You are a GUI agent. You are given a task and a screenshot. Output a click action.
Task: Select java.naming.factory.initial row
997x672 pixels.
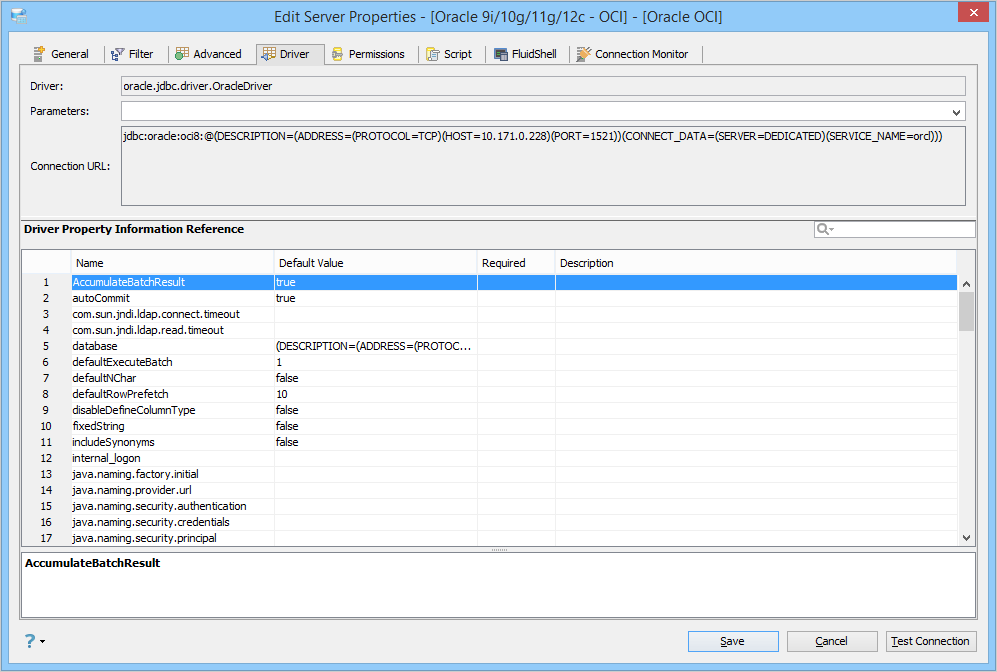(490, 474)
